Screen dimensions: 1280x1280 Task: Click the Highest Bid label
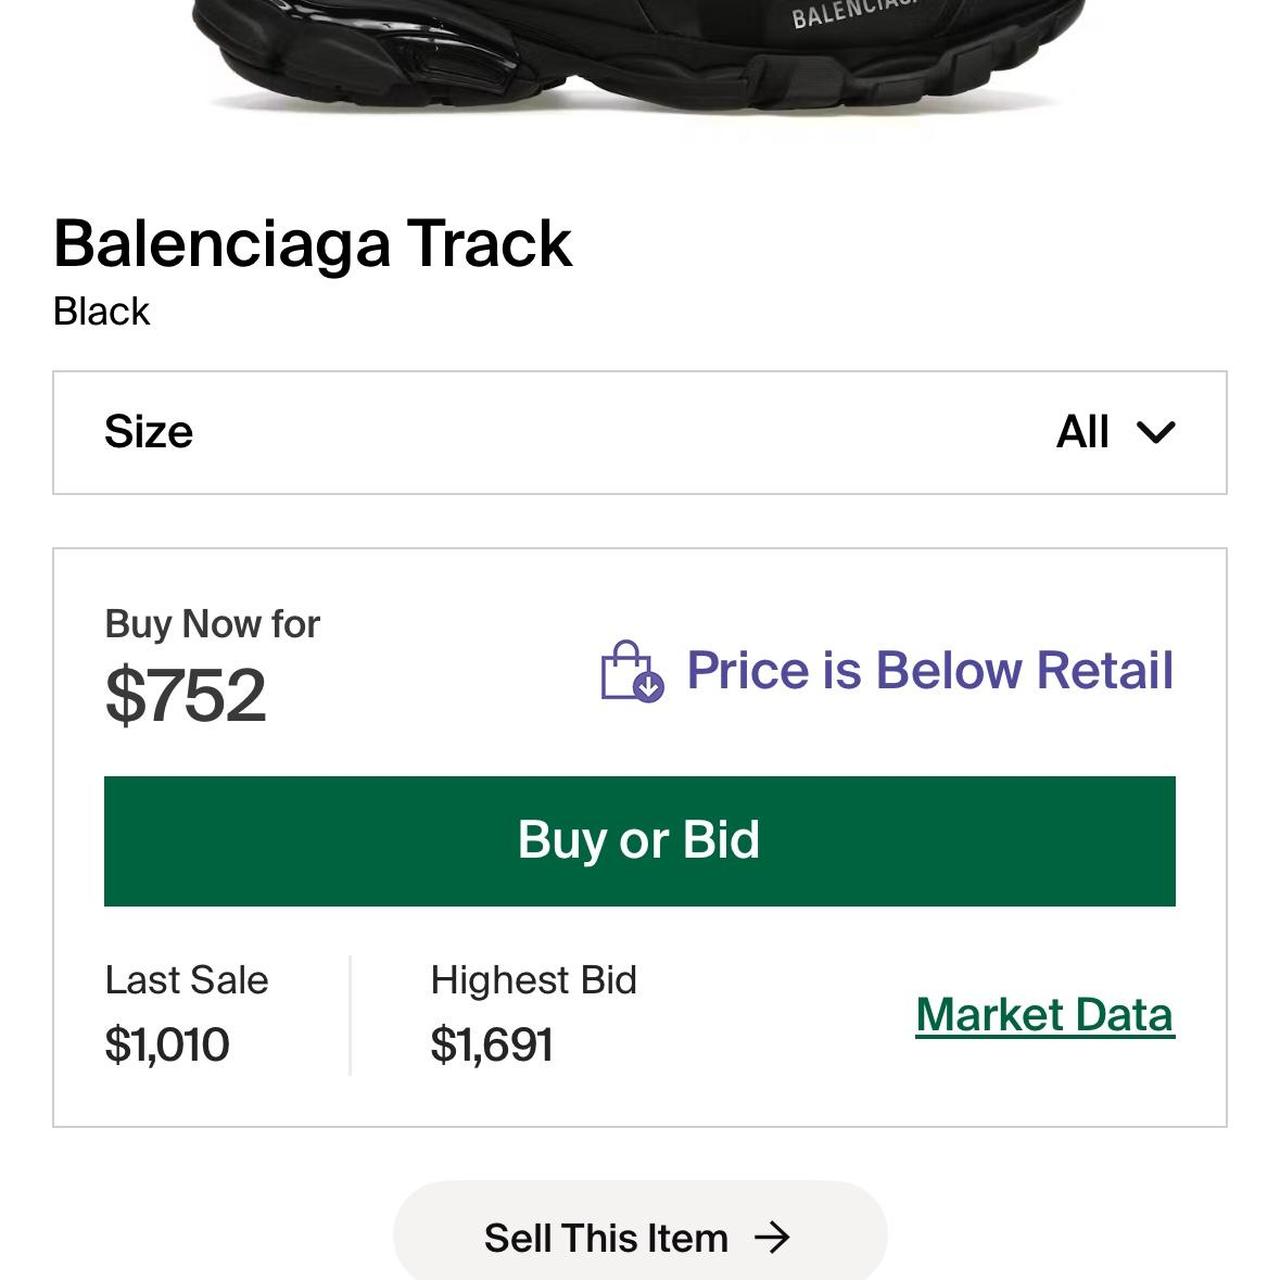534,980
